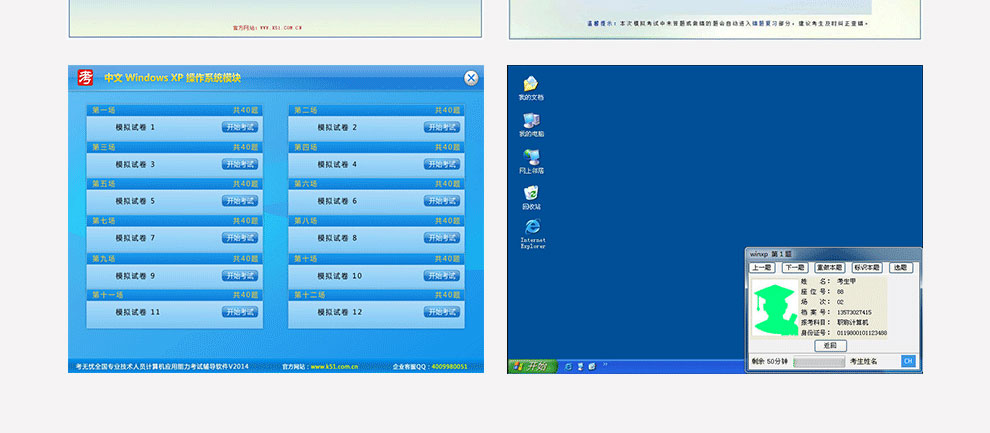The height and width of the screenshot is (433, 990).
Task: Click the winxp 第1题 panel title
Action: tap(771, 254)
